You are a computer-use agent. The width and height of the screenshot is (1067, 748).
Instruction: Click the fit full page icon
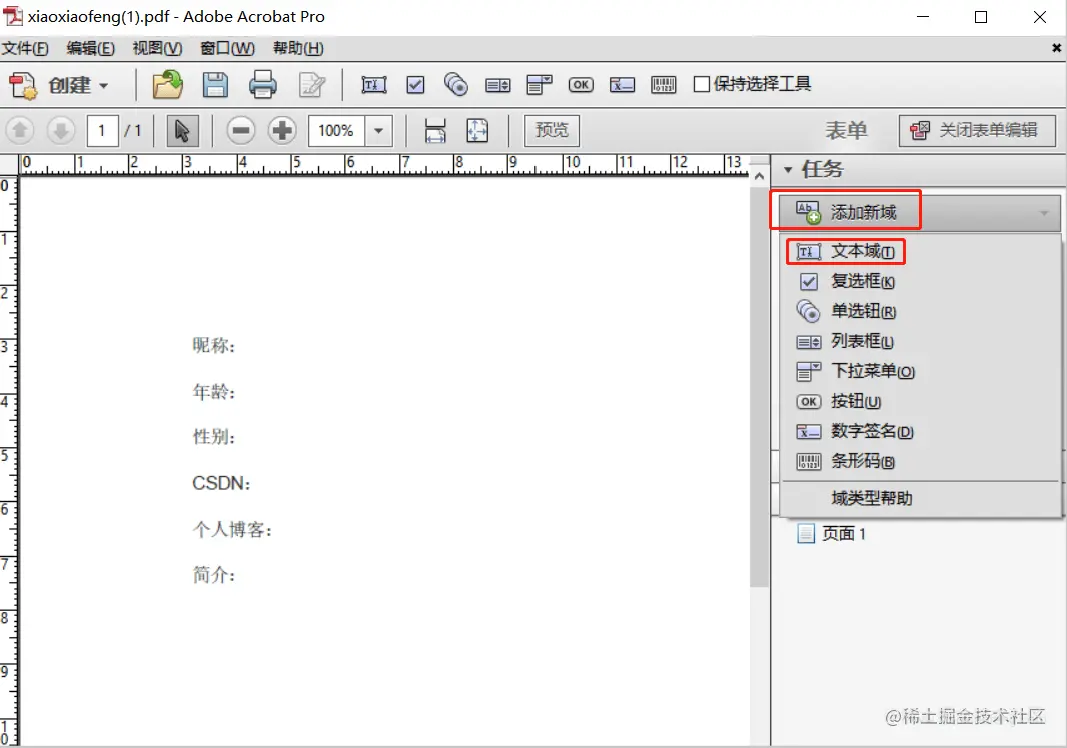[x=477, y=130]
